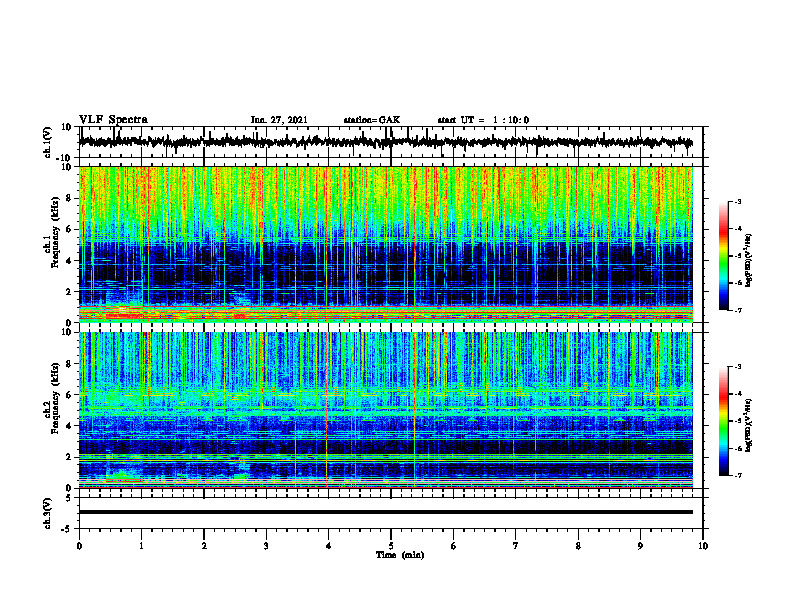This screenshot has height=612, width=792.
Task: Click the "ch.1(V)" waveform axis label
Action: [48, 142]
